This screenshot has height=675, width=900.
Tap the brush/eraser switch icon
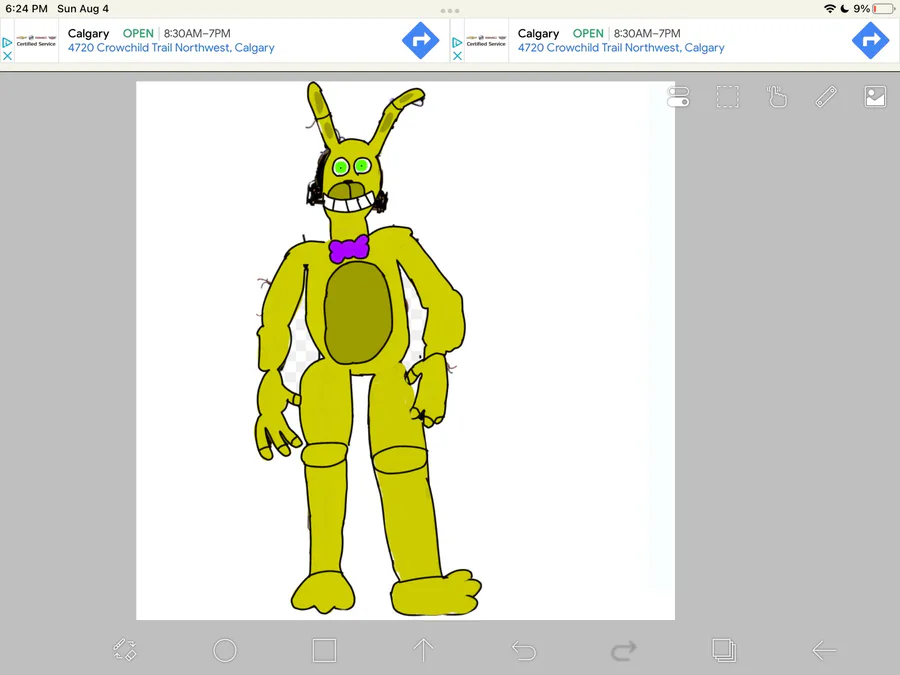125,650
